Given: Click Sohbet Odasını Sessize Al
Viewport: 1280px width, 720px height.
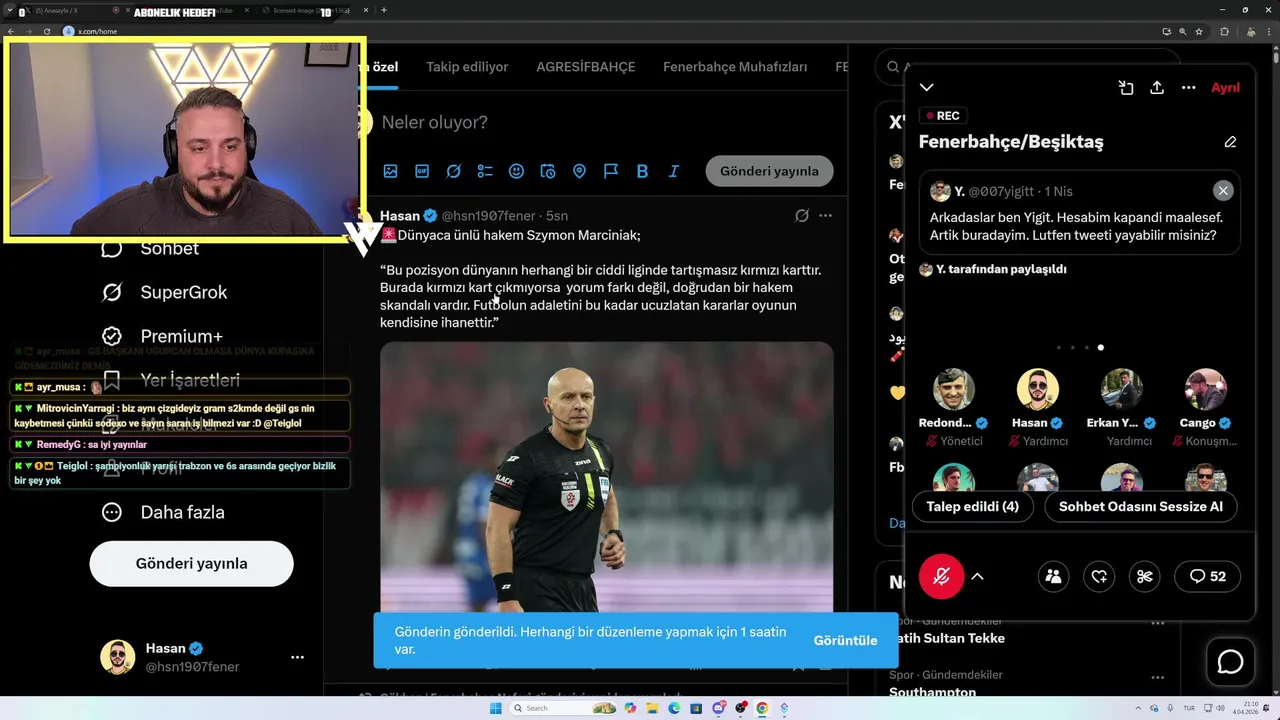Looking at the screenshot, I should [x=1141, y=507].
